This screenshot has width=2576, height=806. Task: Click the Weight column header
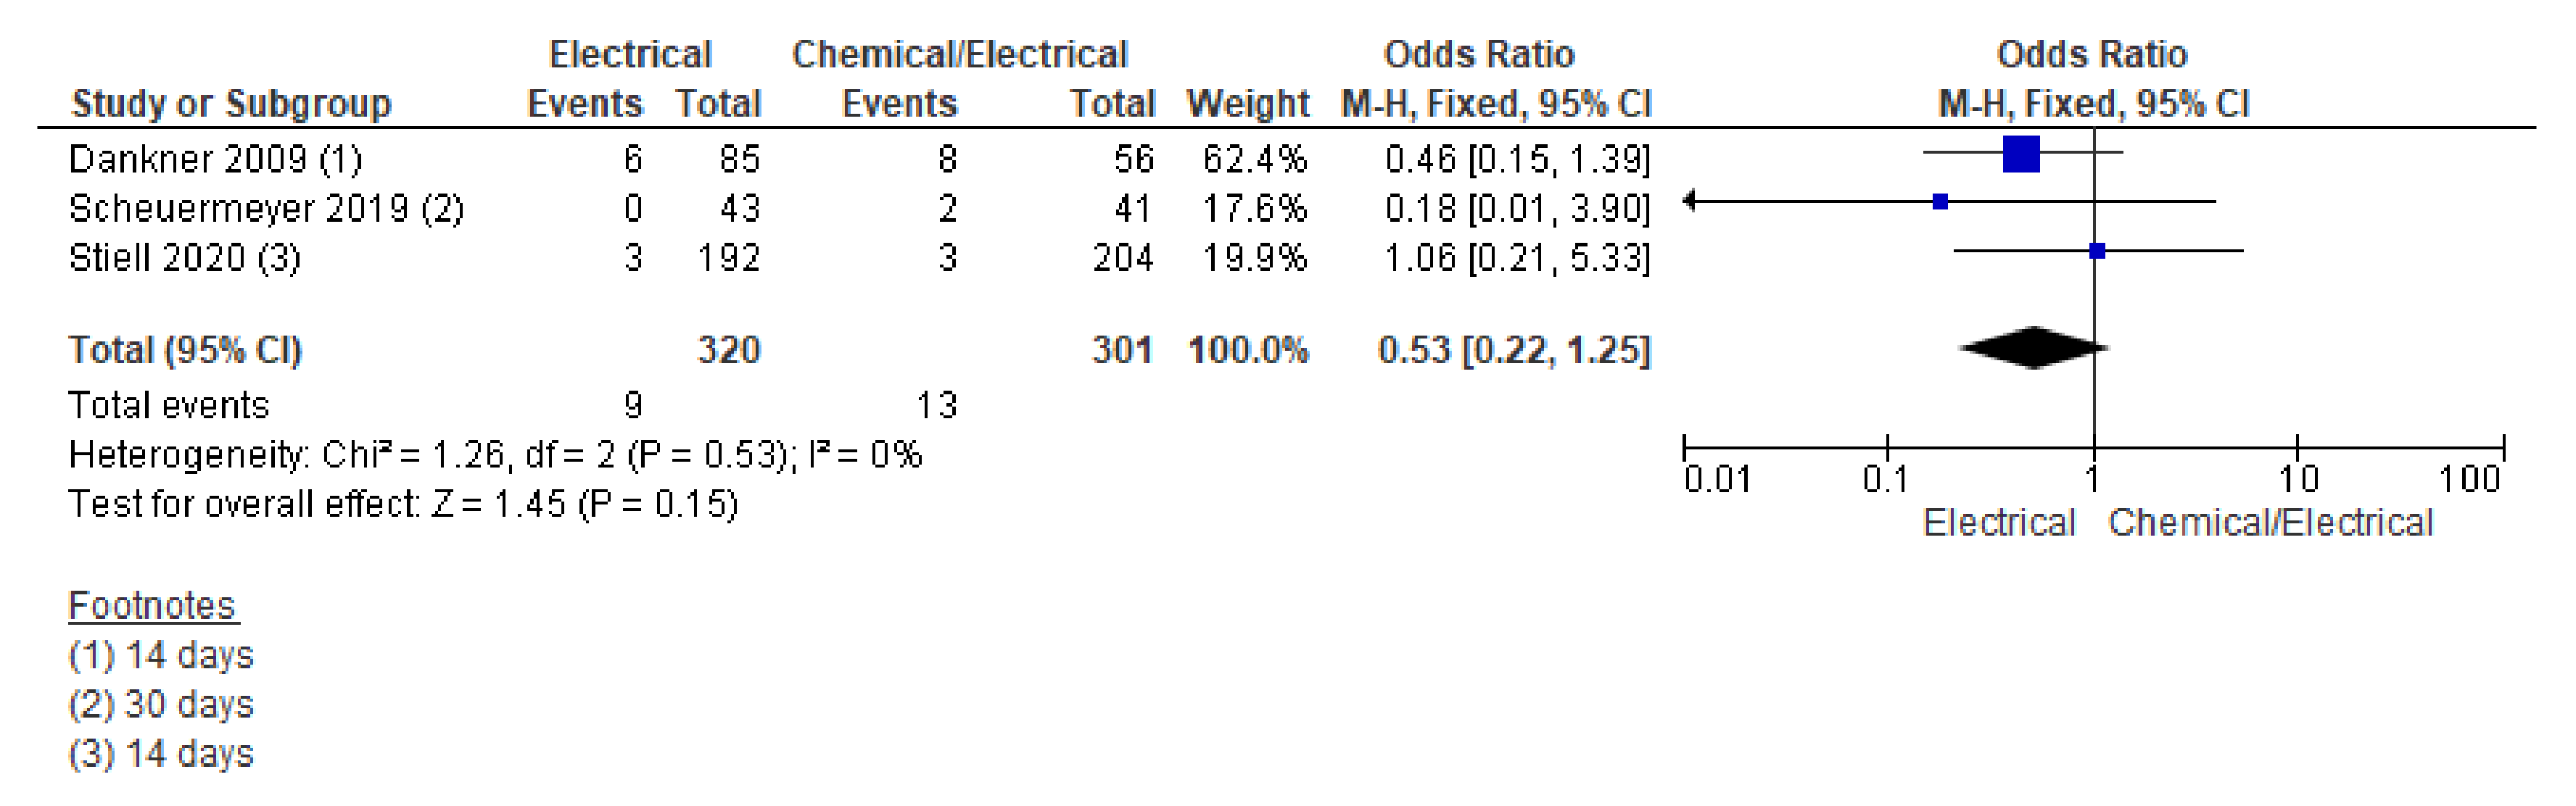point(1247,104)
